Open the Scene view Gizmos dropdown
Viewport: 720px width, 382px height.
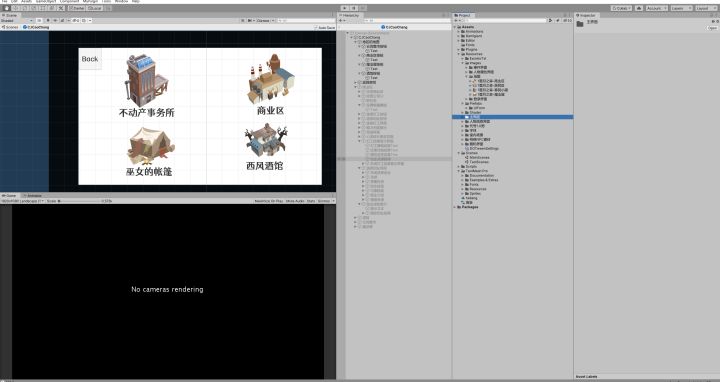[x=264, y=21]
